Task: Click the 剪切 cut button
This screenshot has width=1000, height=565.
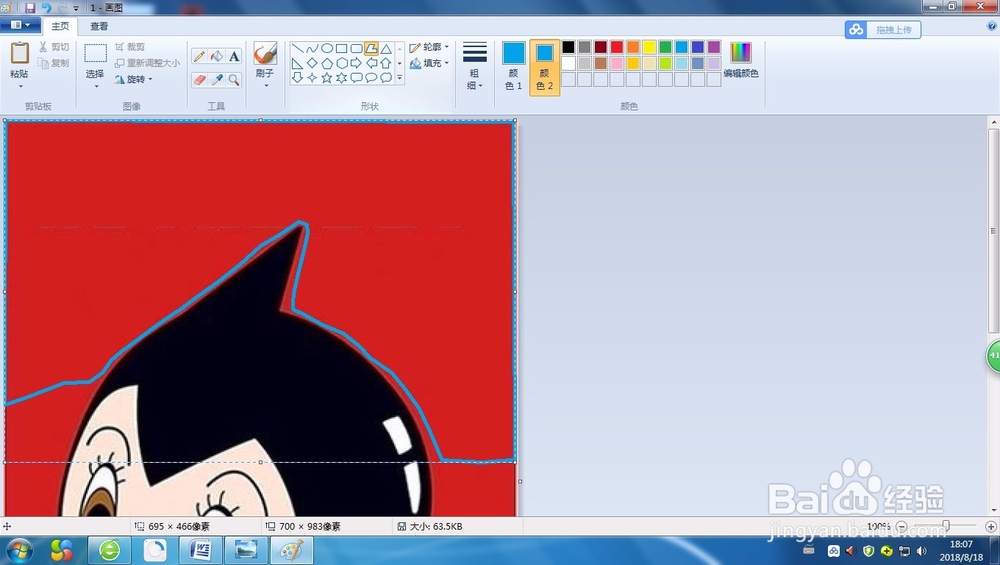Action: [x=54, y=47]
